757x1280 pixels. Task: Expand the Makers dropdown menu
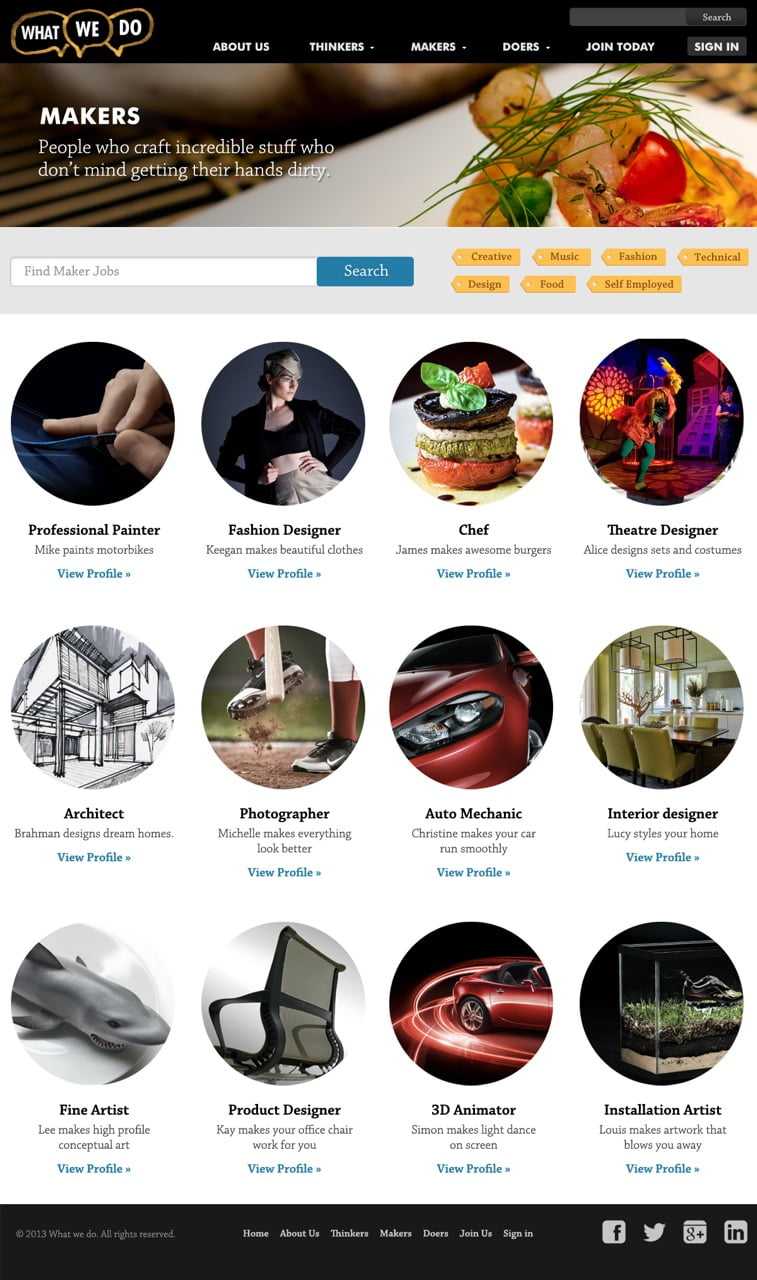(438, 47)
